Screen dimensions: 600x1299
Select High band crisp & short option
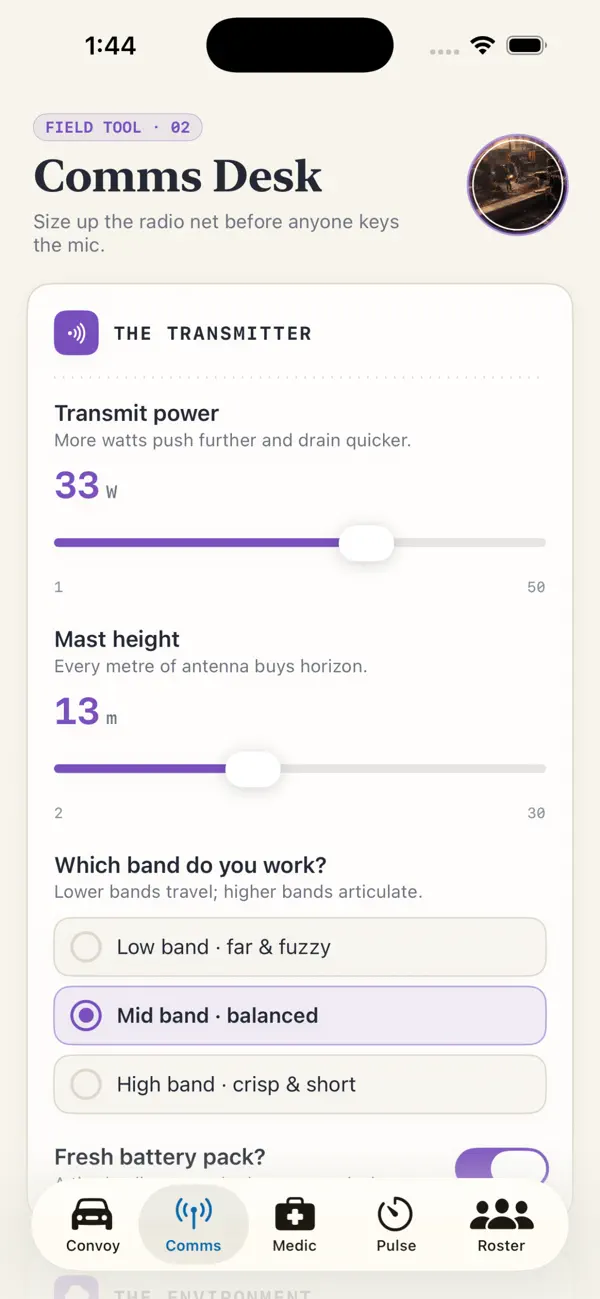pyautogui.click(x=300, y=1084)
